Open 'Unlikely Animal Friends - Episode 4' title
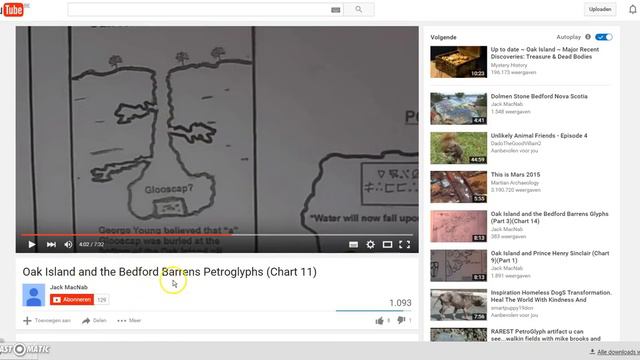 539,136
